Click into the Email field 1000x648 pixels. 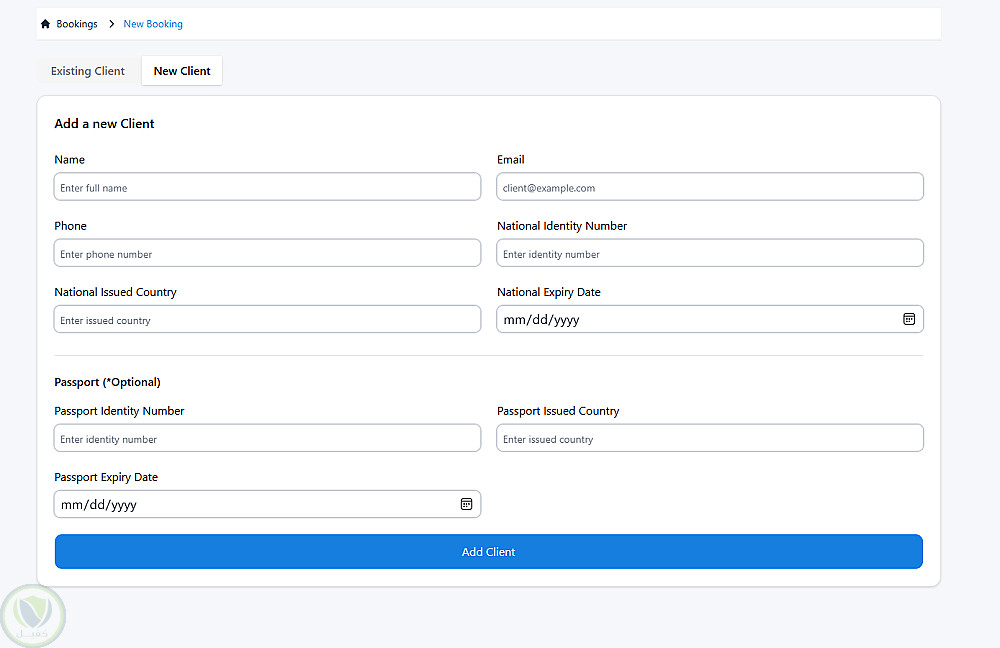point(709,187)
